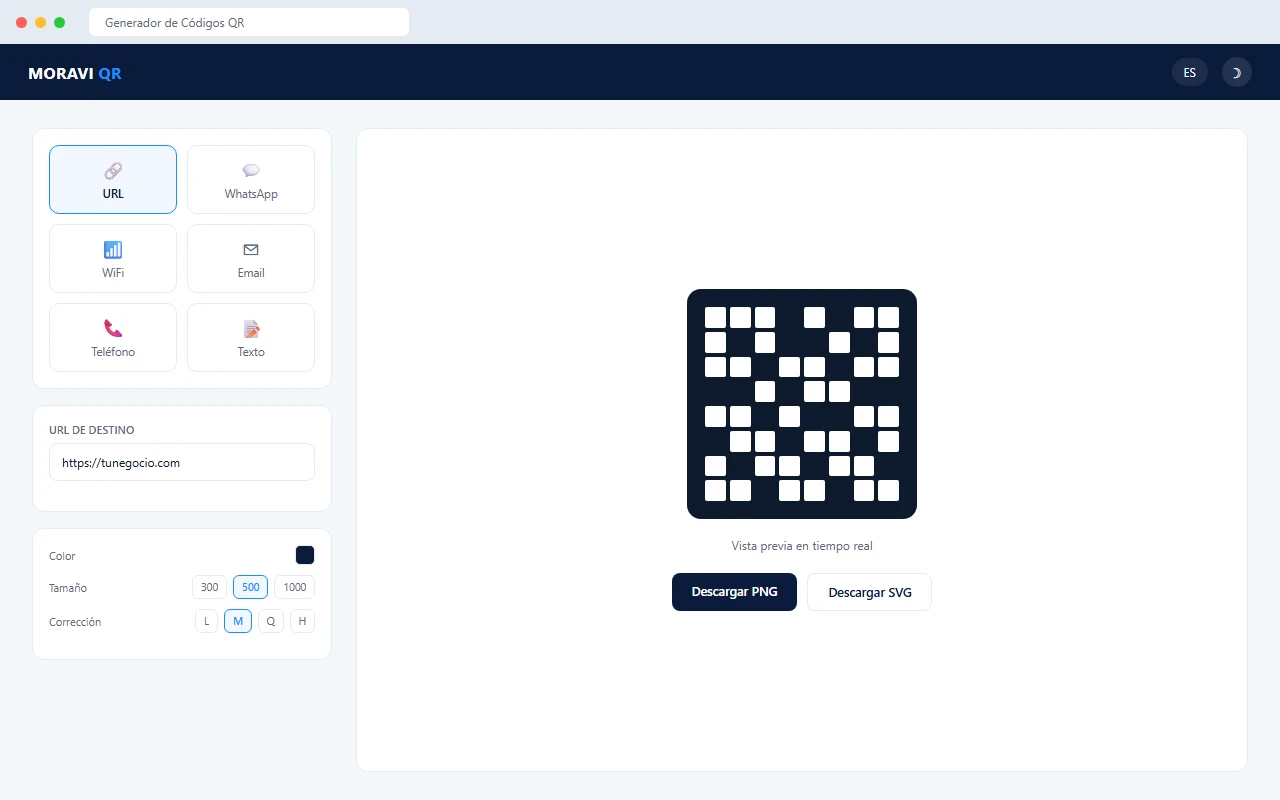The image size is (1280, 800).
Task: Click the 'URL DE DESTINO' label
Action: pyautogui.click(x=92, y=430)
